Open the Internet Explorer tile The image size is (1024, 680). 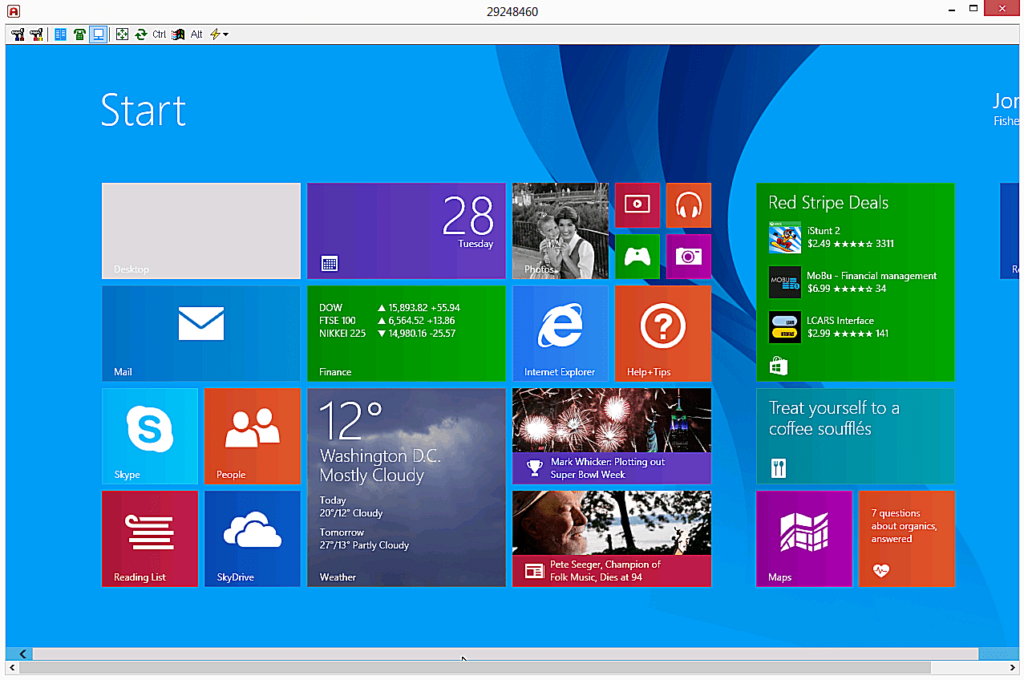coord(560,333)
